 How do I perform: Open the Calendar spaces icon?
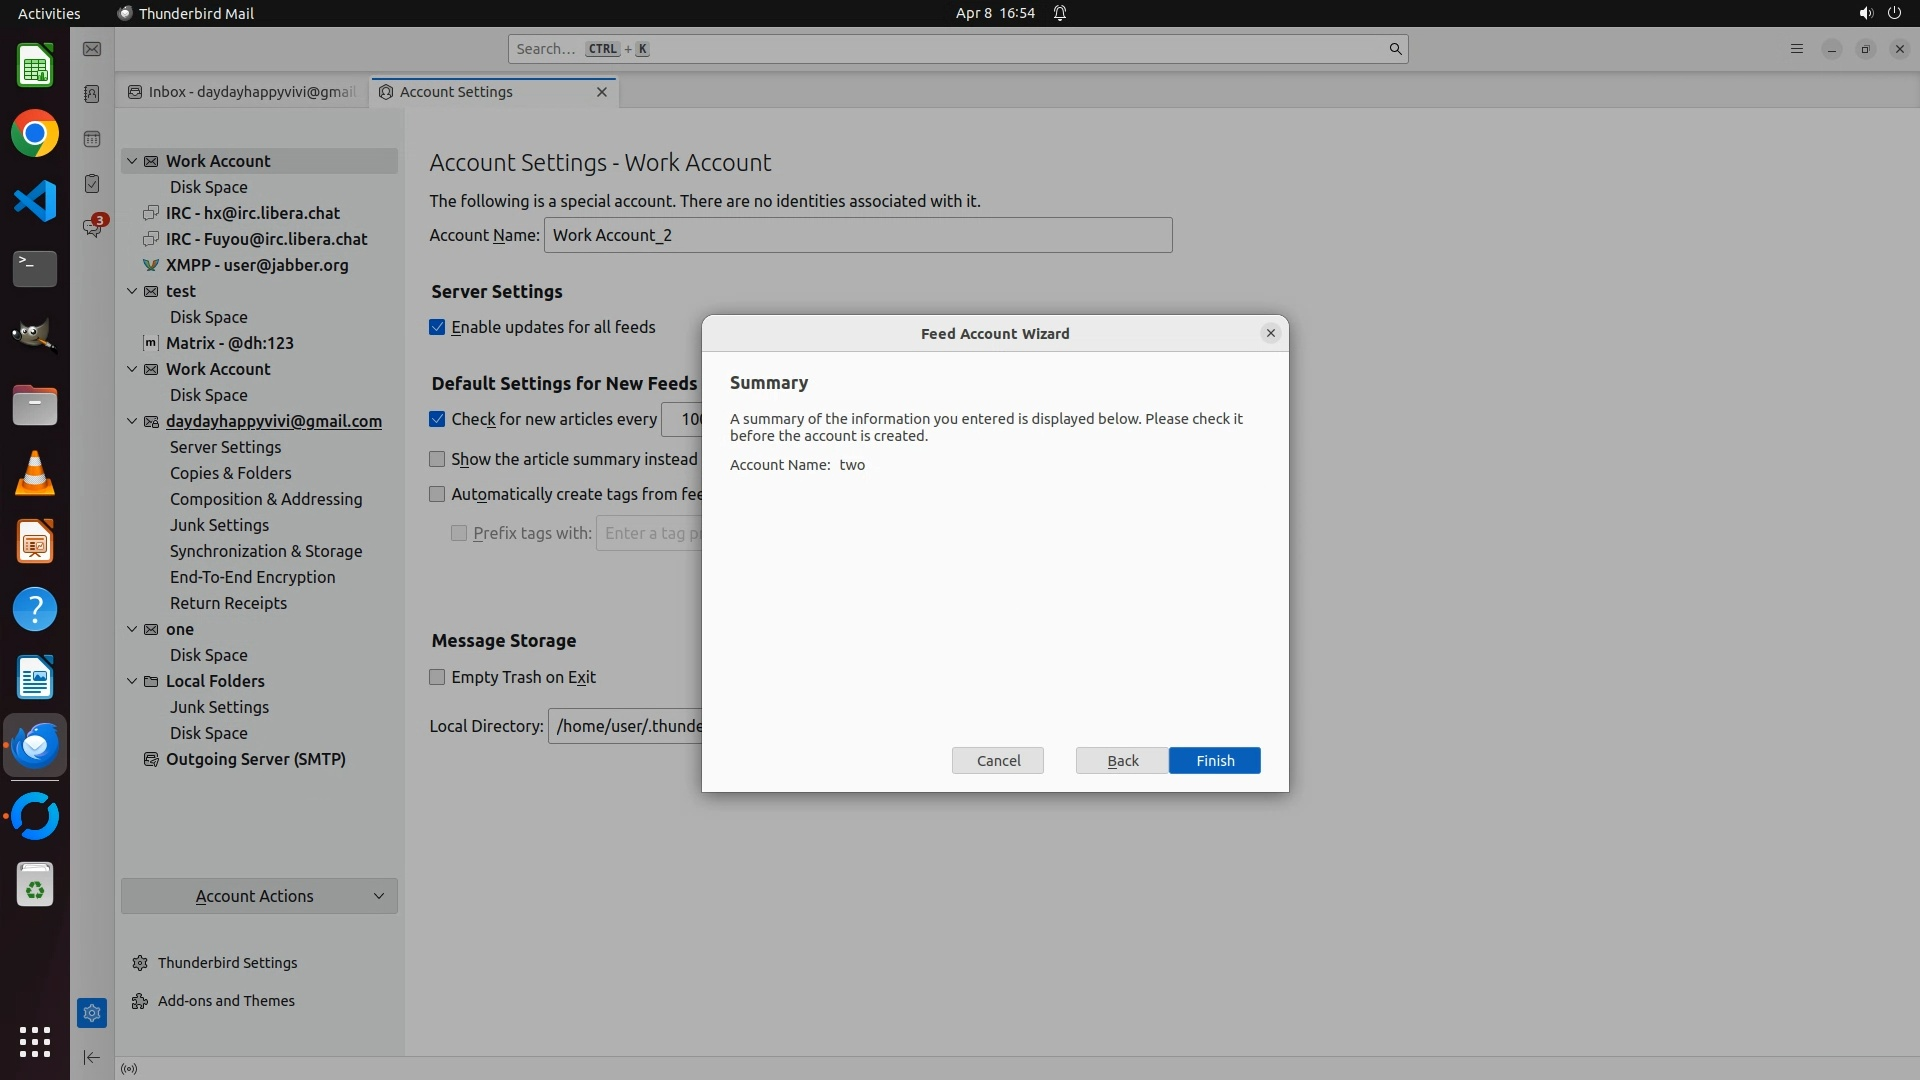(x=92, y=139)
